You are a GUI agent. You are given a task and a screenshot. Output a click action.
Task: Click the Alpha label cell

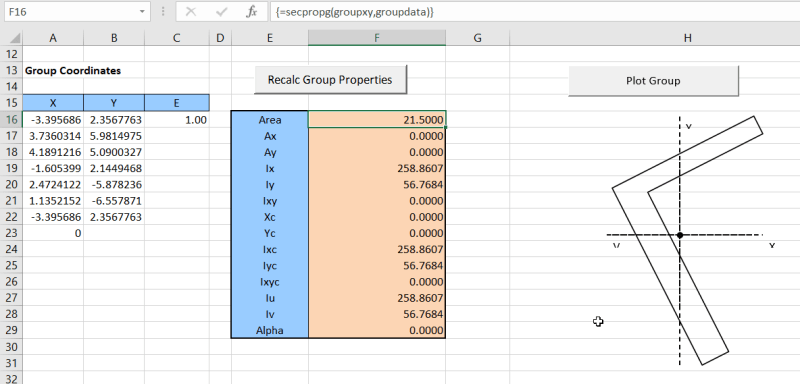(x=269, y=330)
